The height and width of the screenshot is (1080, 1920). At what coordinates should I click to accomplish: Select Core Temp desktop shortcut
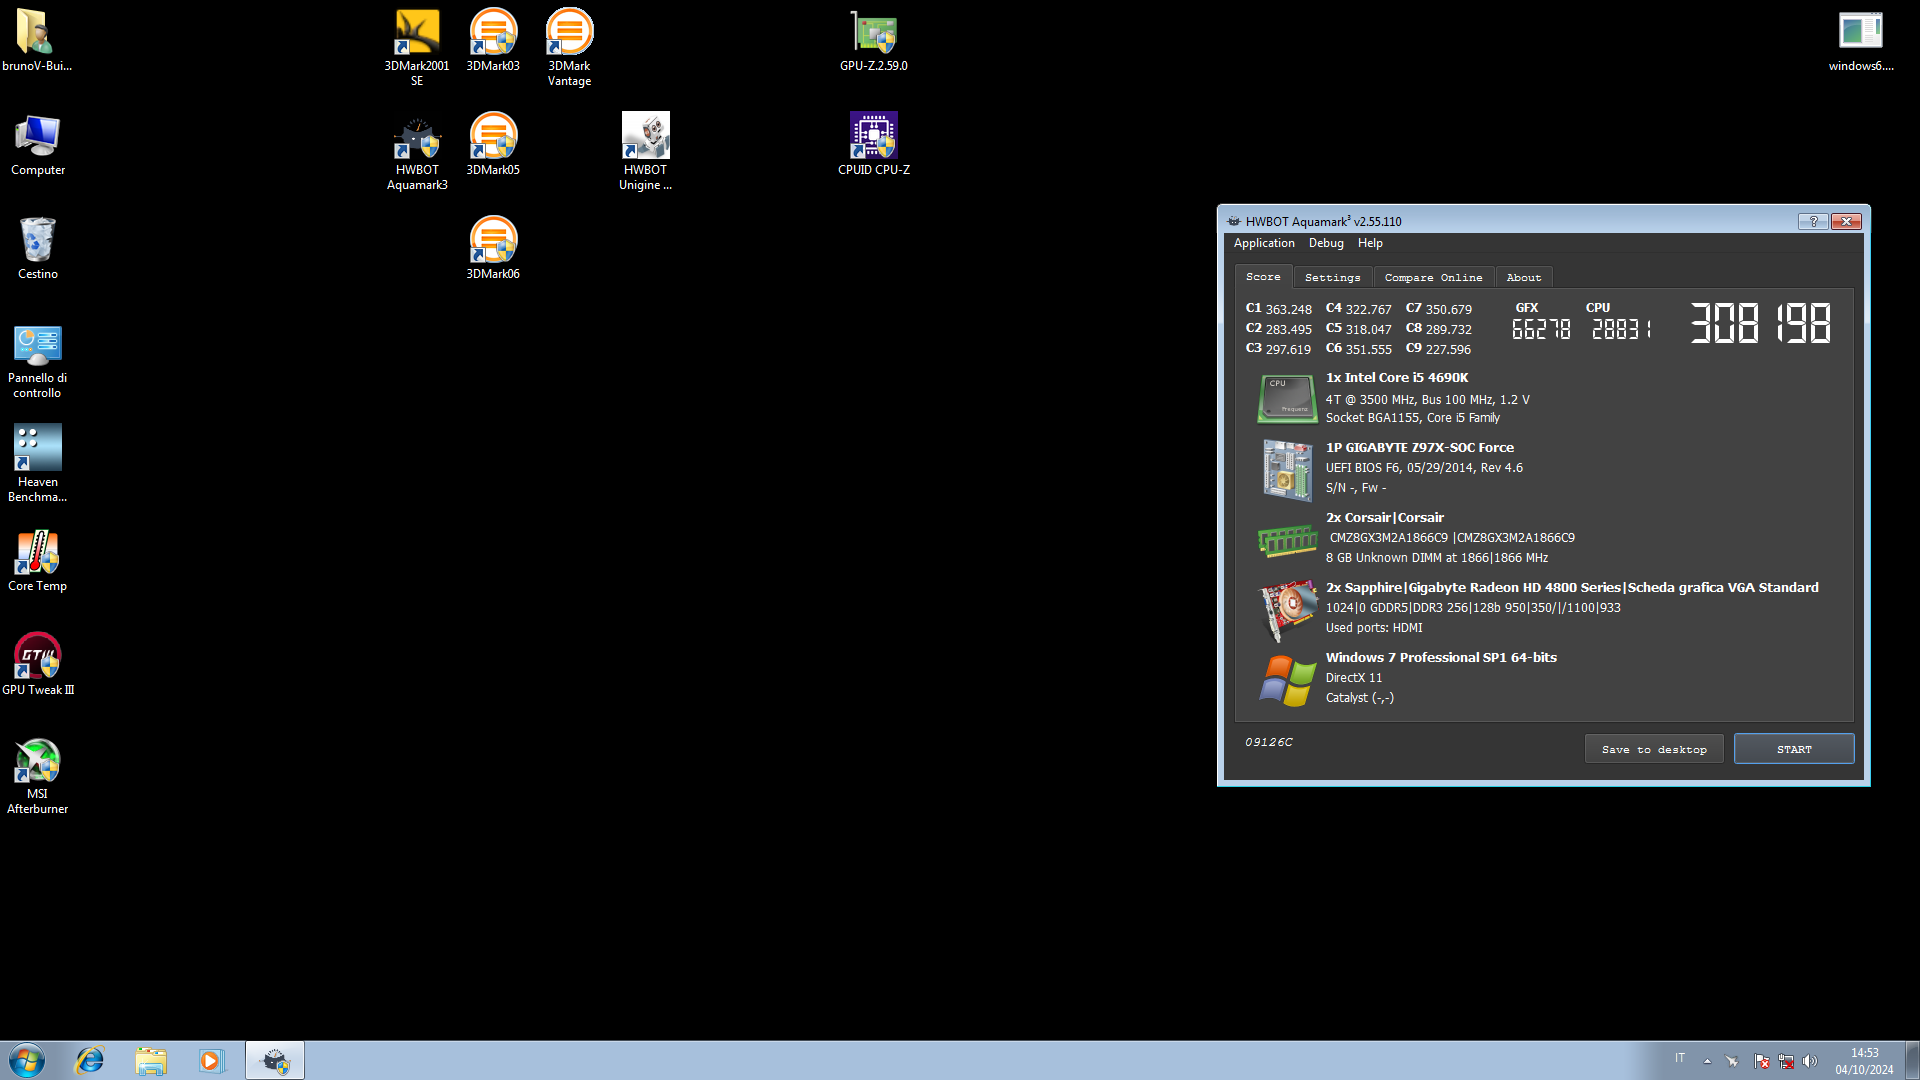tap(37, 560)
